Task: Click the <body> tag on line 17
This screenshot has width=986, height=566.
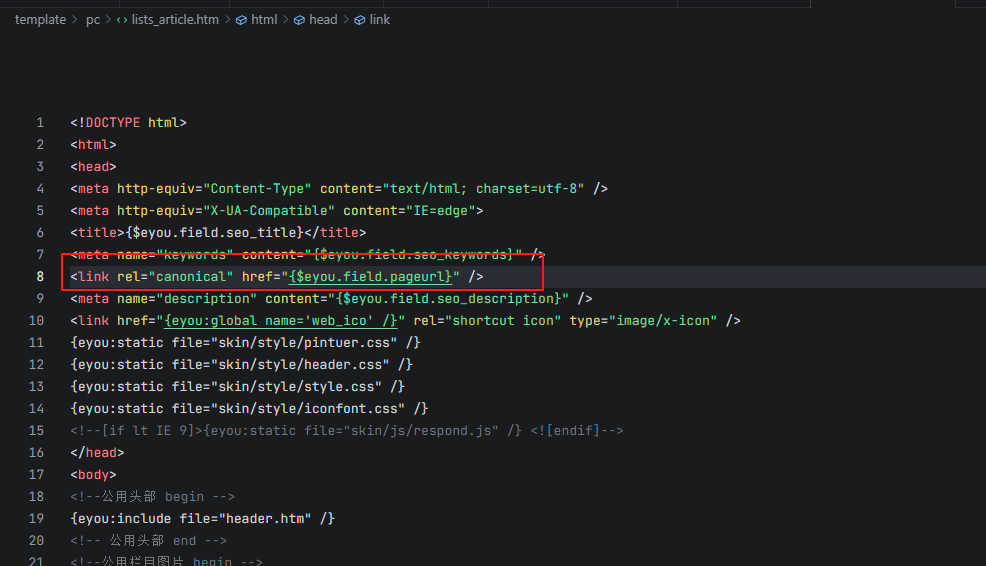Action: (x=93, y=475)
